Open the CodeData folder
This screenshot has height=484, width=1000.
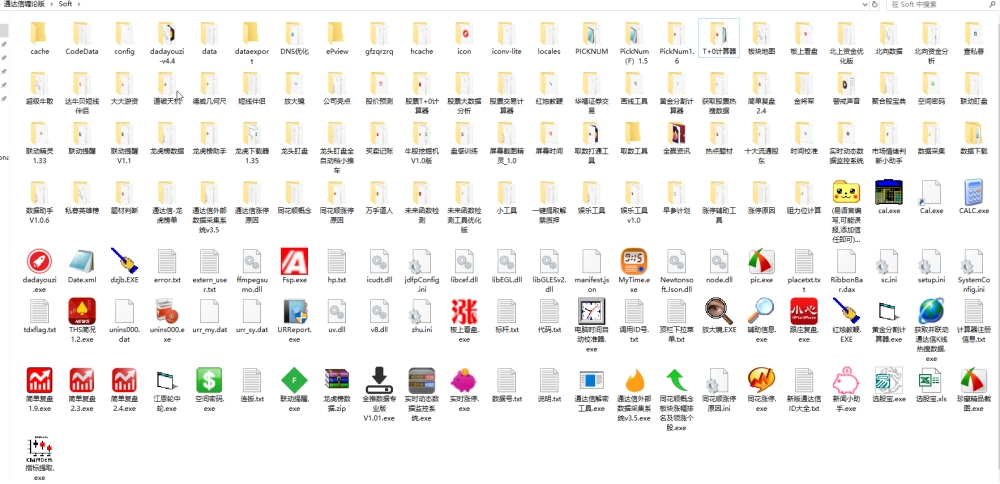click(82, 33)
